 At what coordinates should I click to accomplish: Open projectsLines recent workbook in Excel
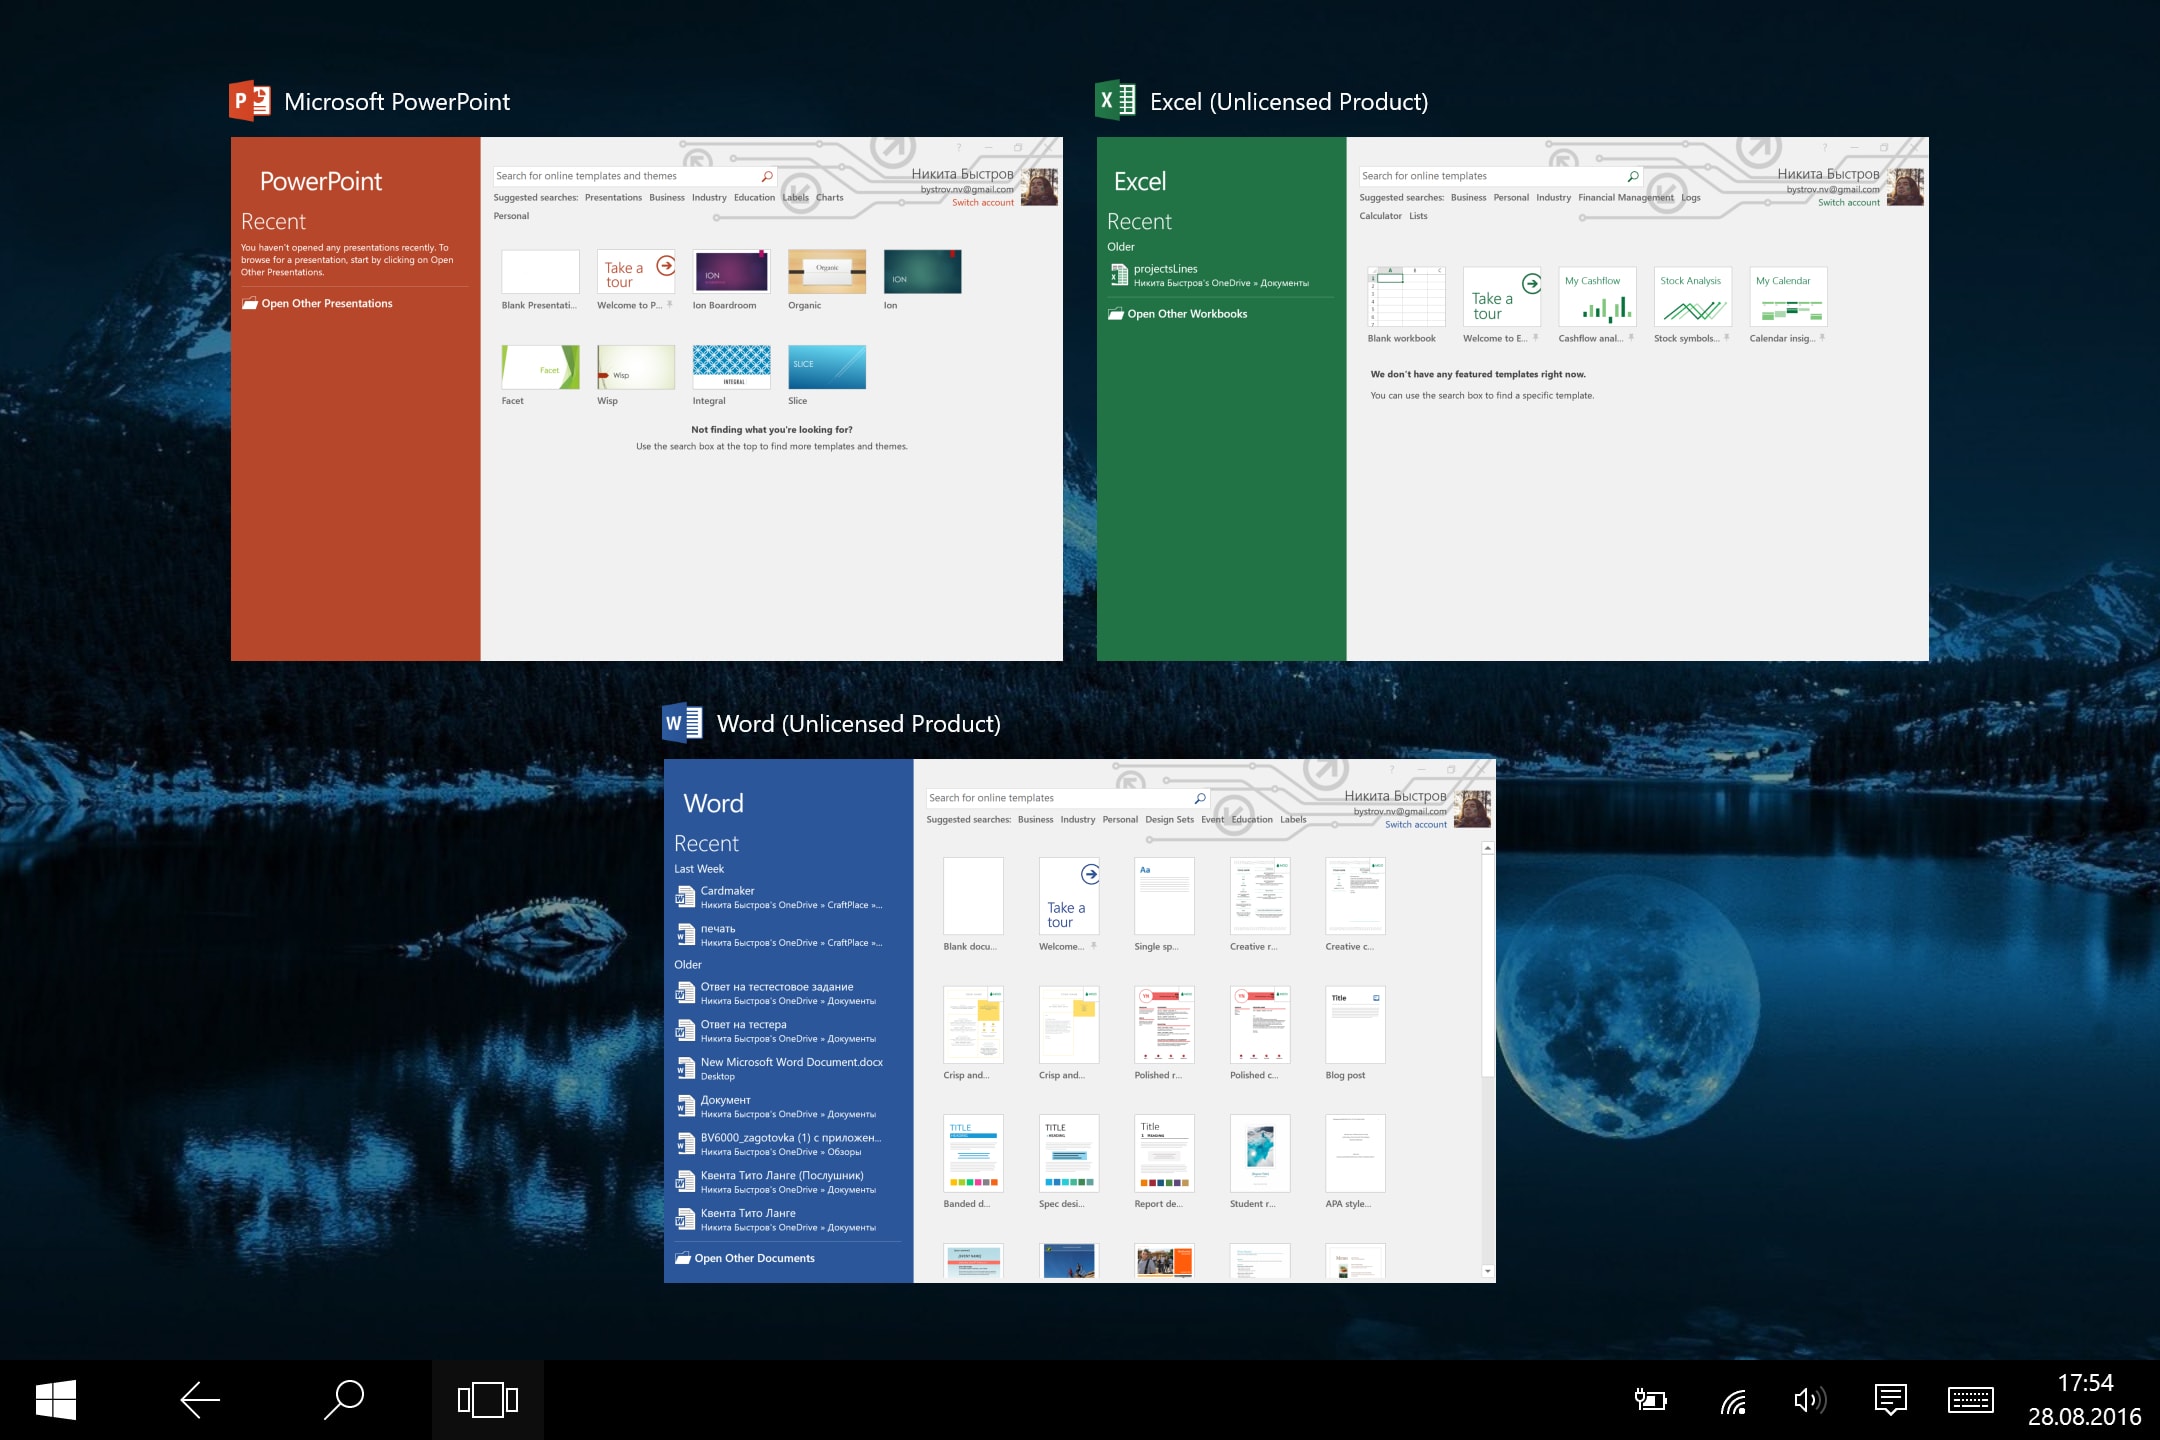[x=1220, y=275]
